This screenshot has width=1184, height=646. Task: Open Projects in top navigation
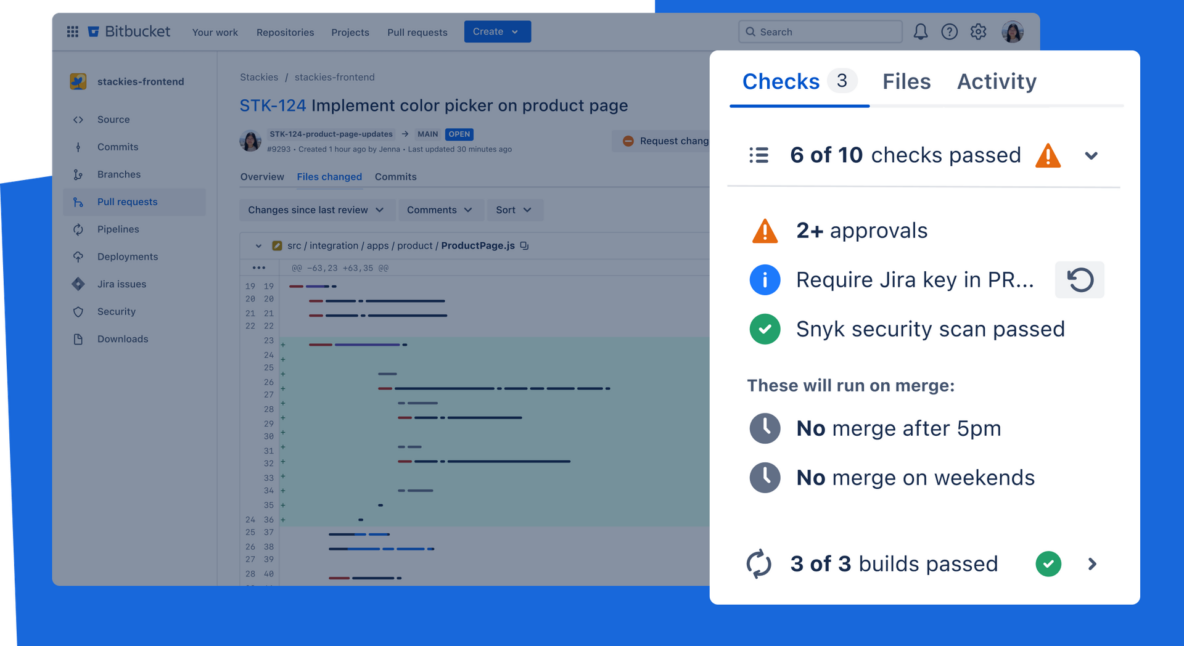point(350,32)
